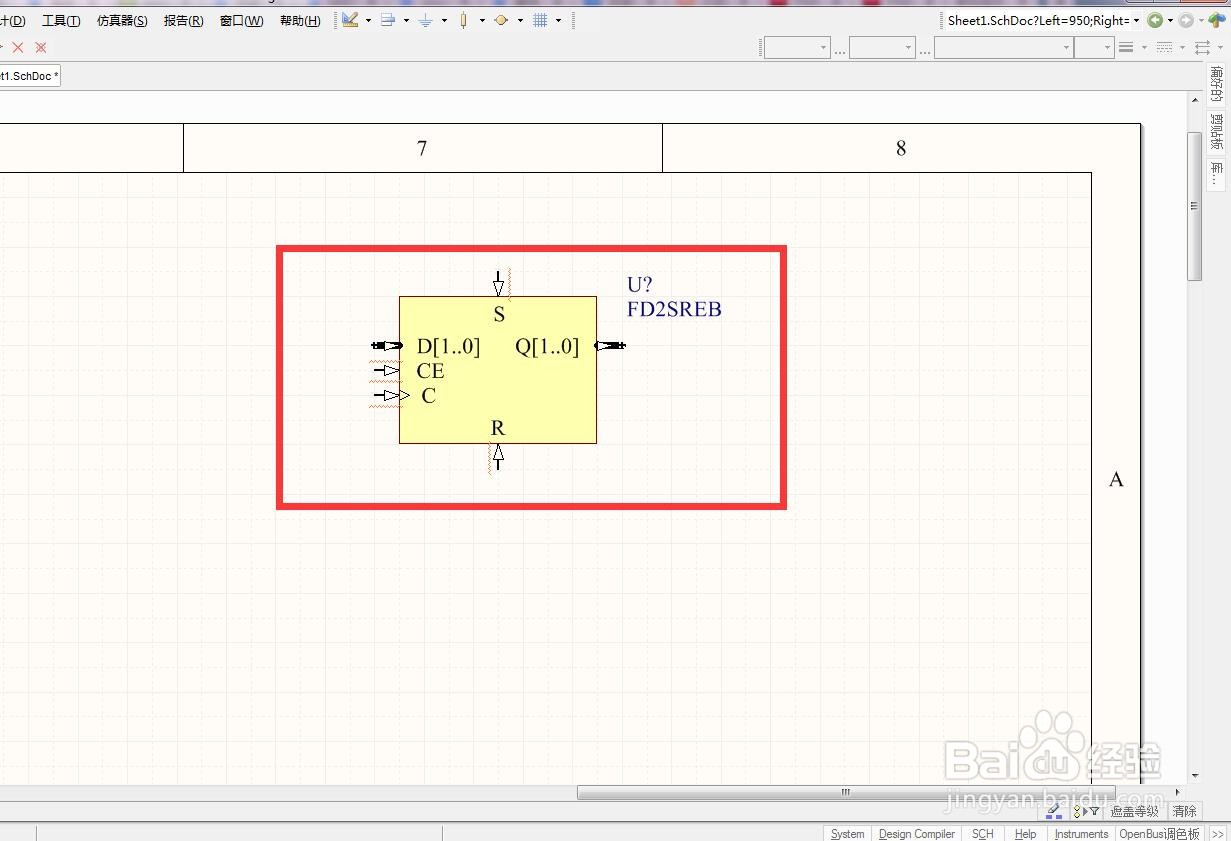
Task: Open the 报告(R) menu
Action: pyautogui.click(x=184, y=21)
